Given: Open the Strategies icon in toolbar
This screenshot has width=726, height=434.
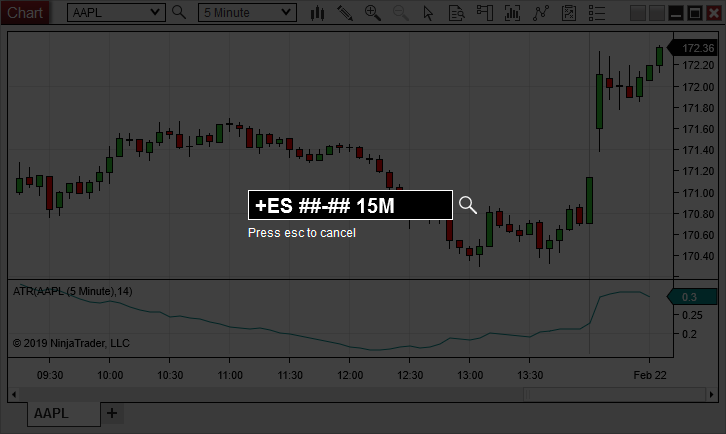Looking at the screenshot, I should 542,12.
